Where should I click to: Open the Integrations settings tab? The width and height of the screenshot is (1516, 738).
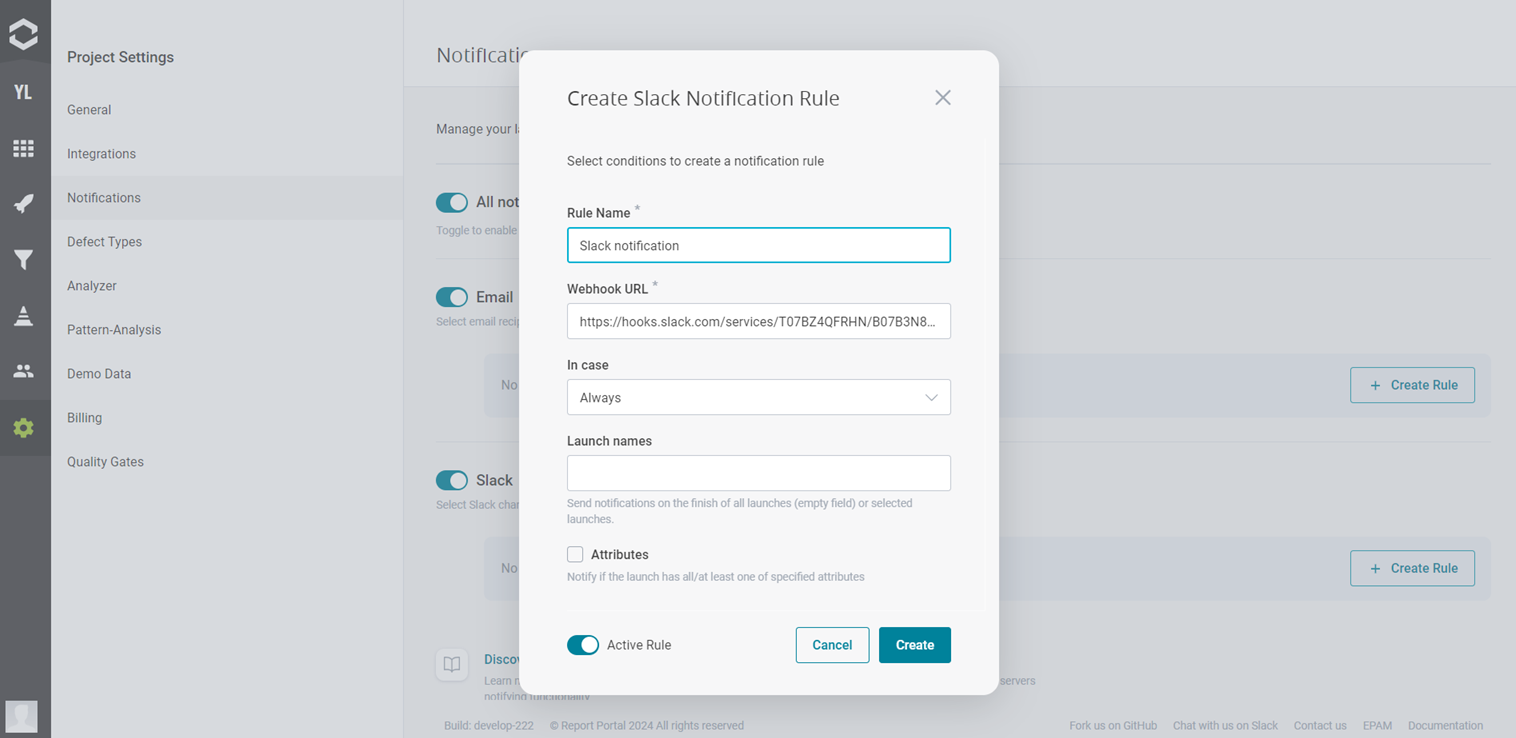(101, 154)
